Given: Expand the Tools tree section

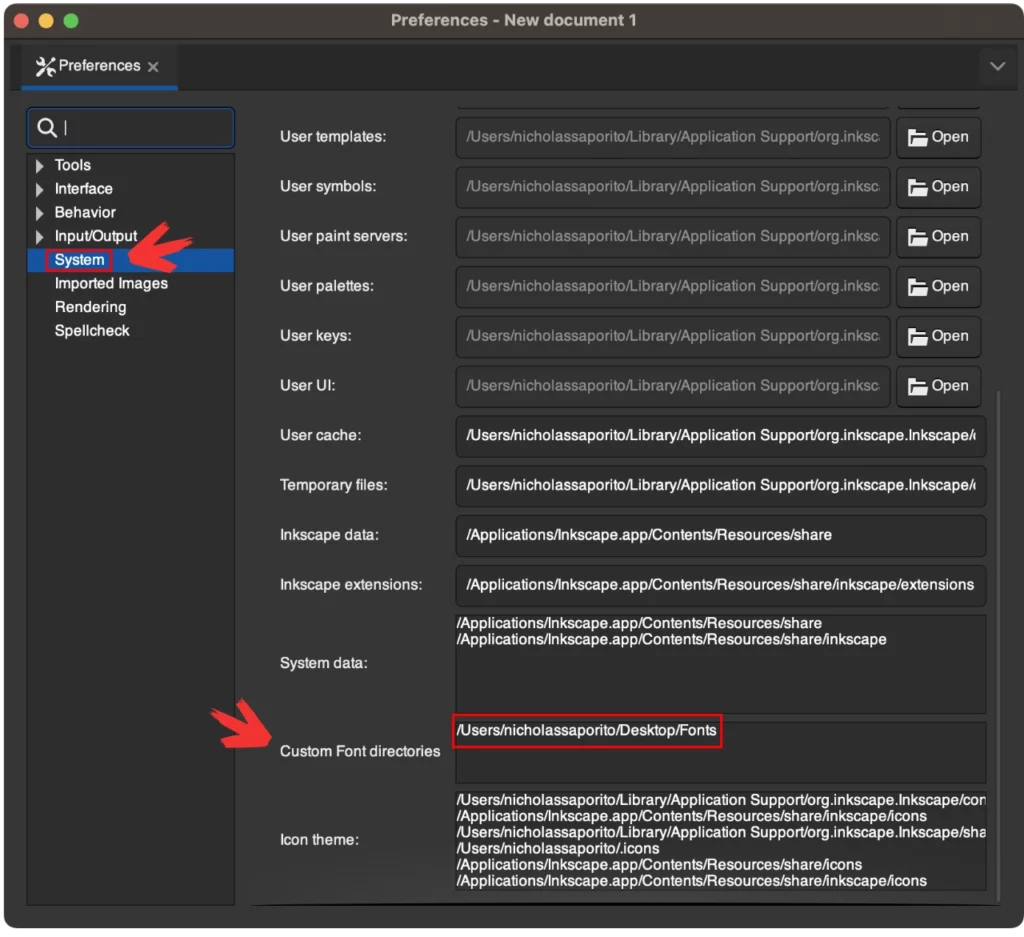Looking at the screenshot, I should pos(40,166).
